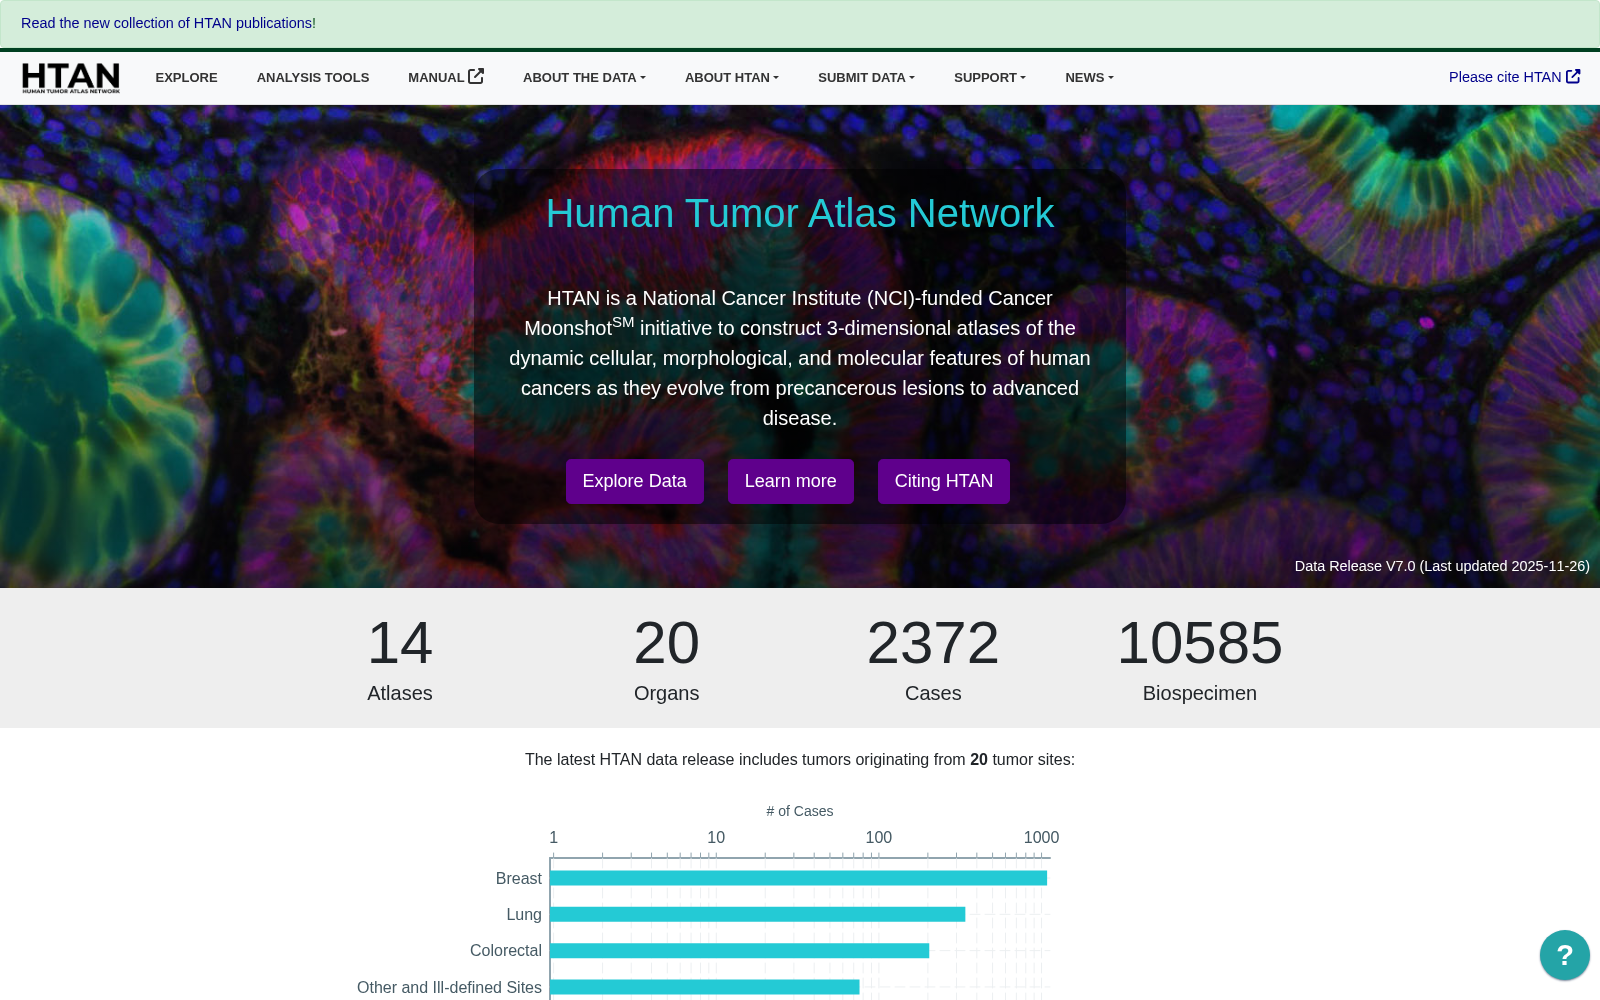The image size is (1600, 1000).
Task: Expand the News dropdown menu
Action: pos(1089,77)
